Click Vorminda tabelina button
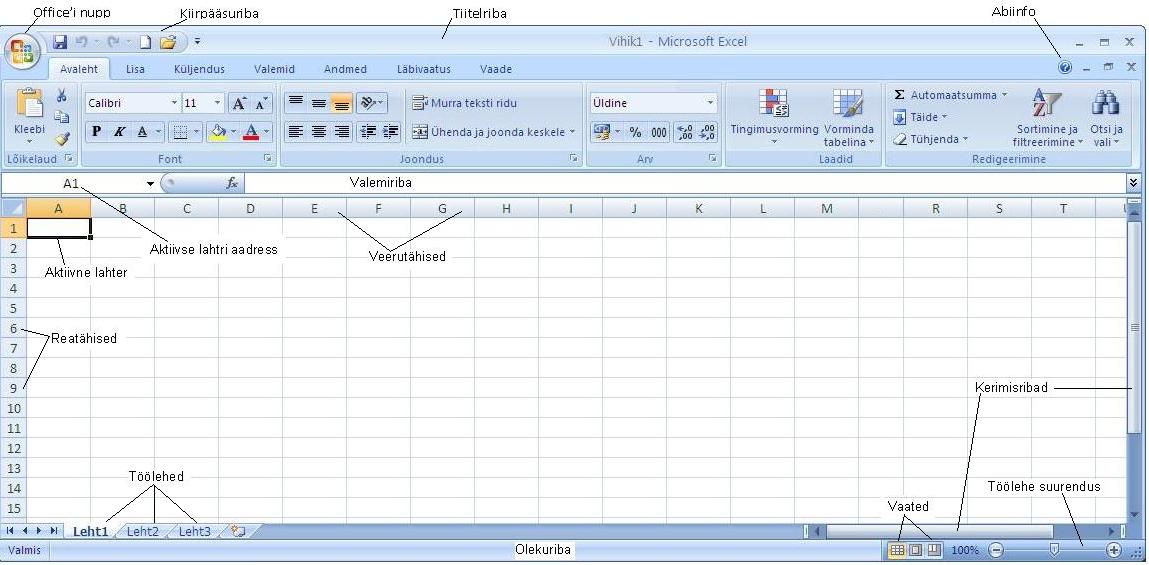Viewport: 1149px width, 565px height. (849, 117)
